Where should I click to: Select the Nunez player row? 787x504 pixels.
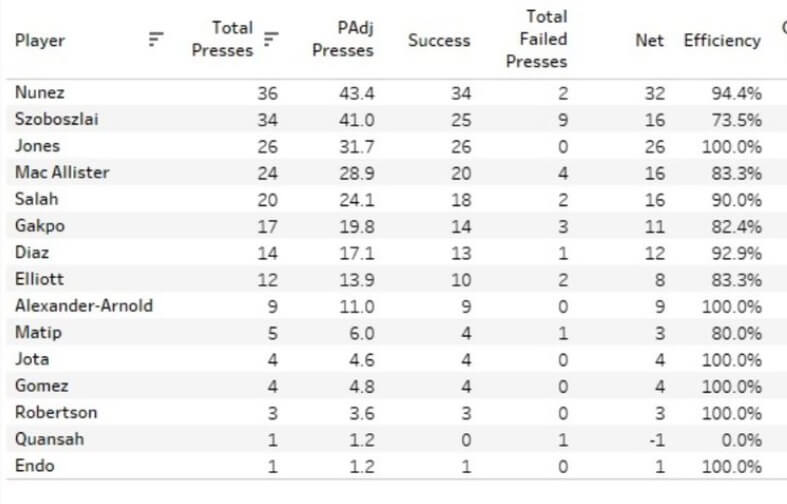[389, 93]
